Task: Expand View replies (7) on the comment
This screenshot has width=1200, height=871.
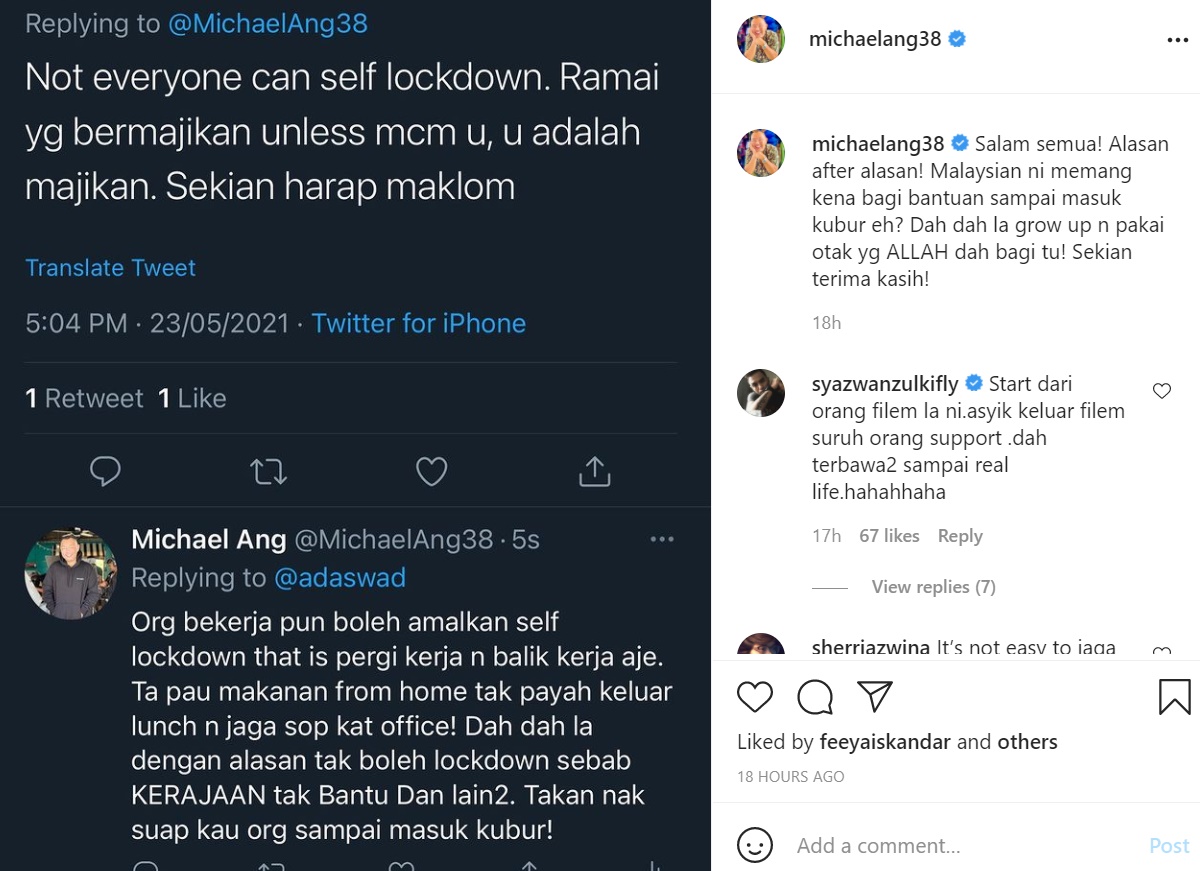Action: point(933,587)
